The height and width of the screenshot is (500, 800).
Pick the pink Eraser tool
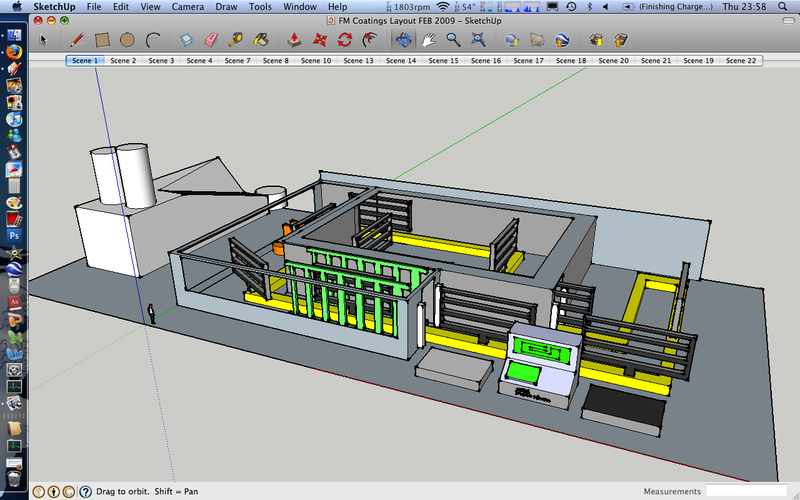[211, 40]
